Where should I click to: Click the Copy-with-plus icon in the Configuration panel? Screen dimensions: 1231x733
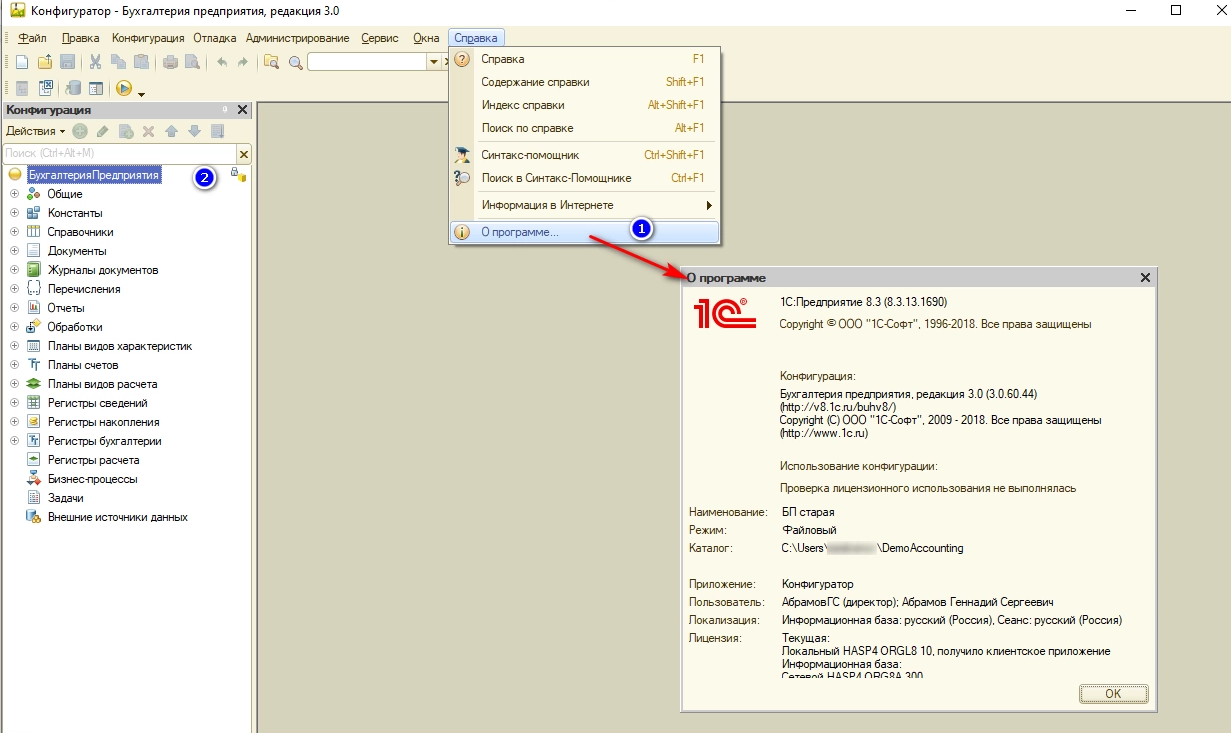point(126,131)
